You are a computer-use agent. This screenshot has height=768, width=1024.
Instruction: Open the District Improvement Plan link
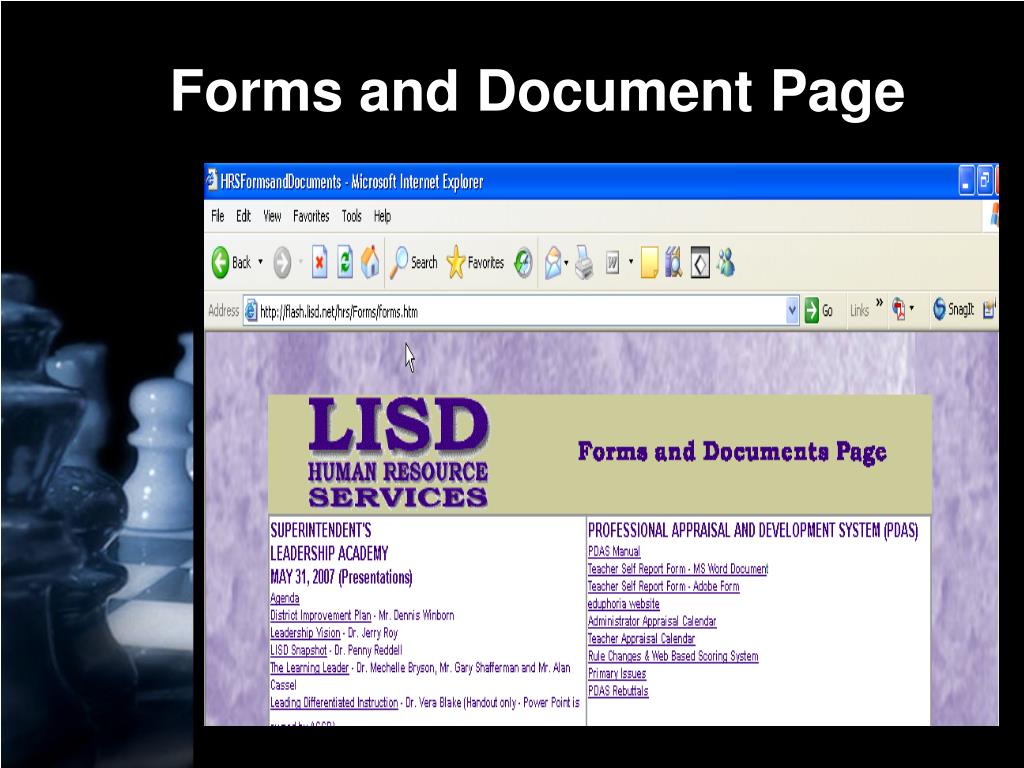(321, 615)
